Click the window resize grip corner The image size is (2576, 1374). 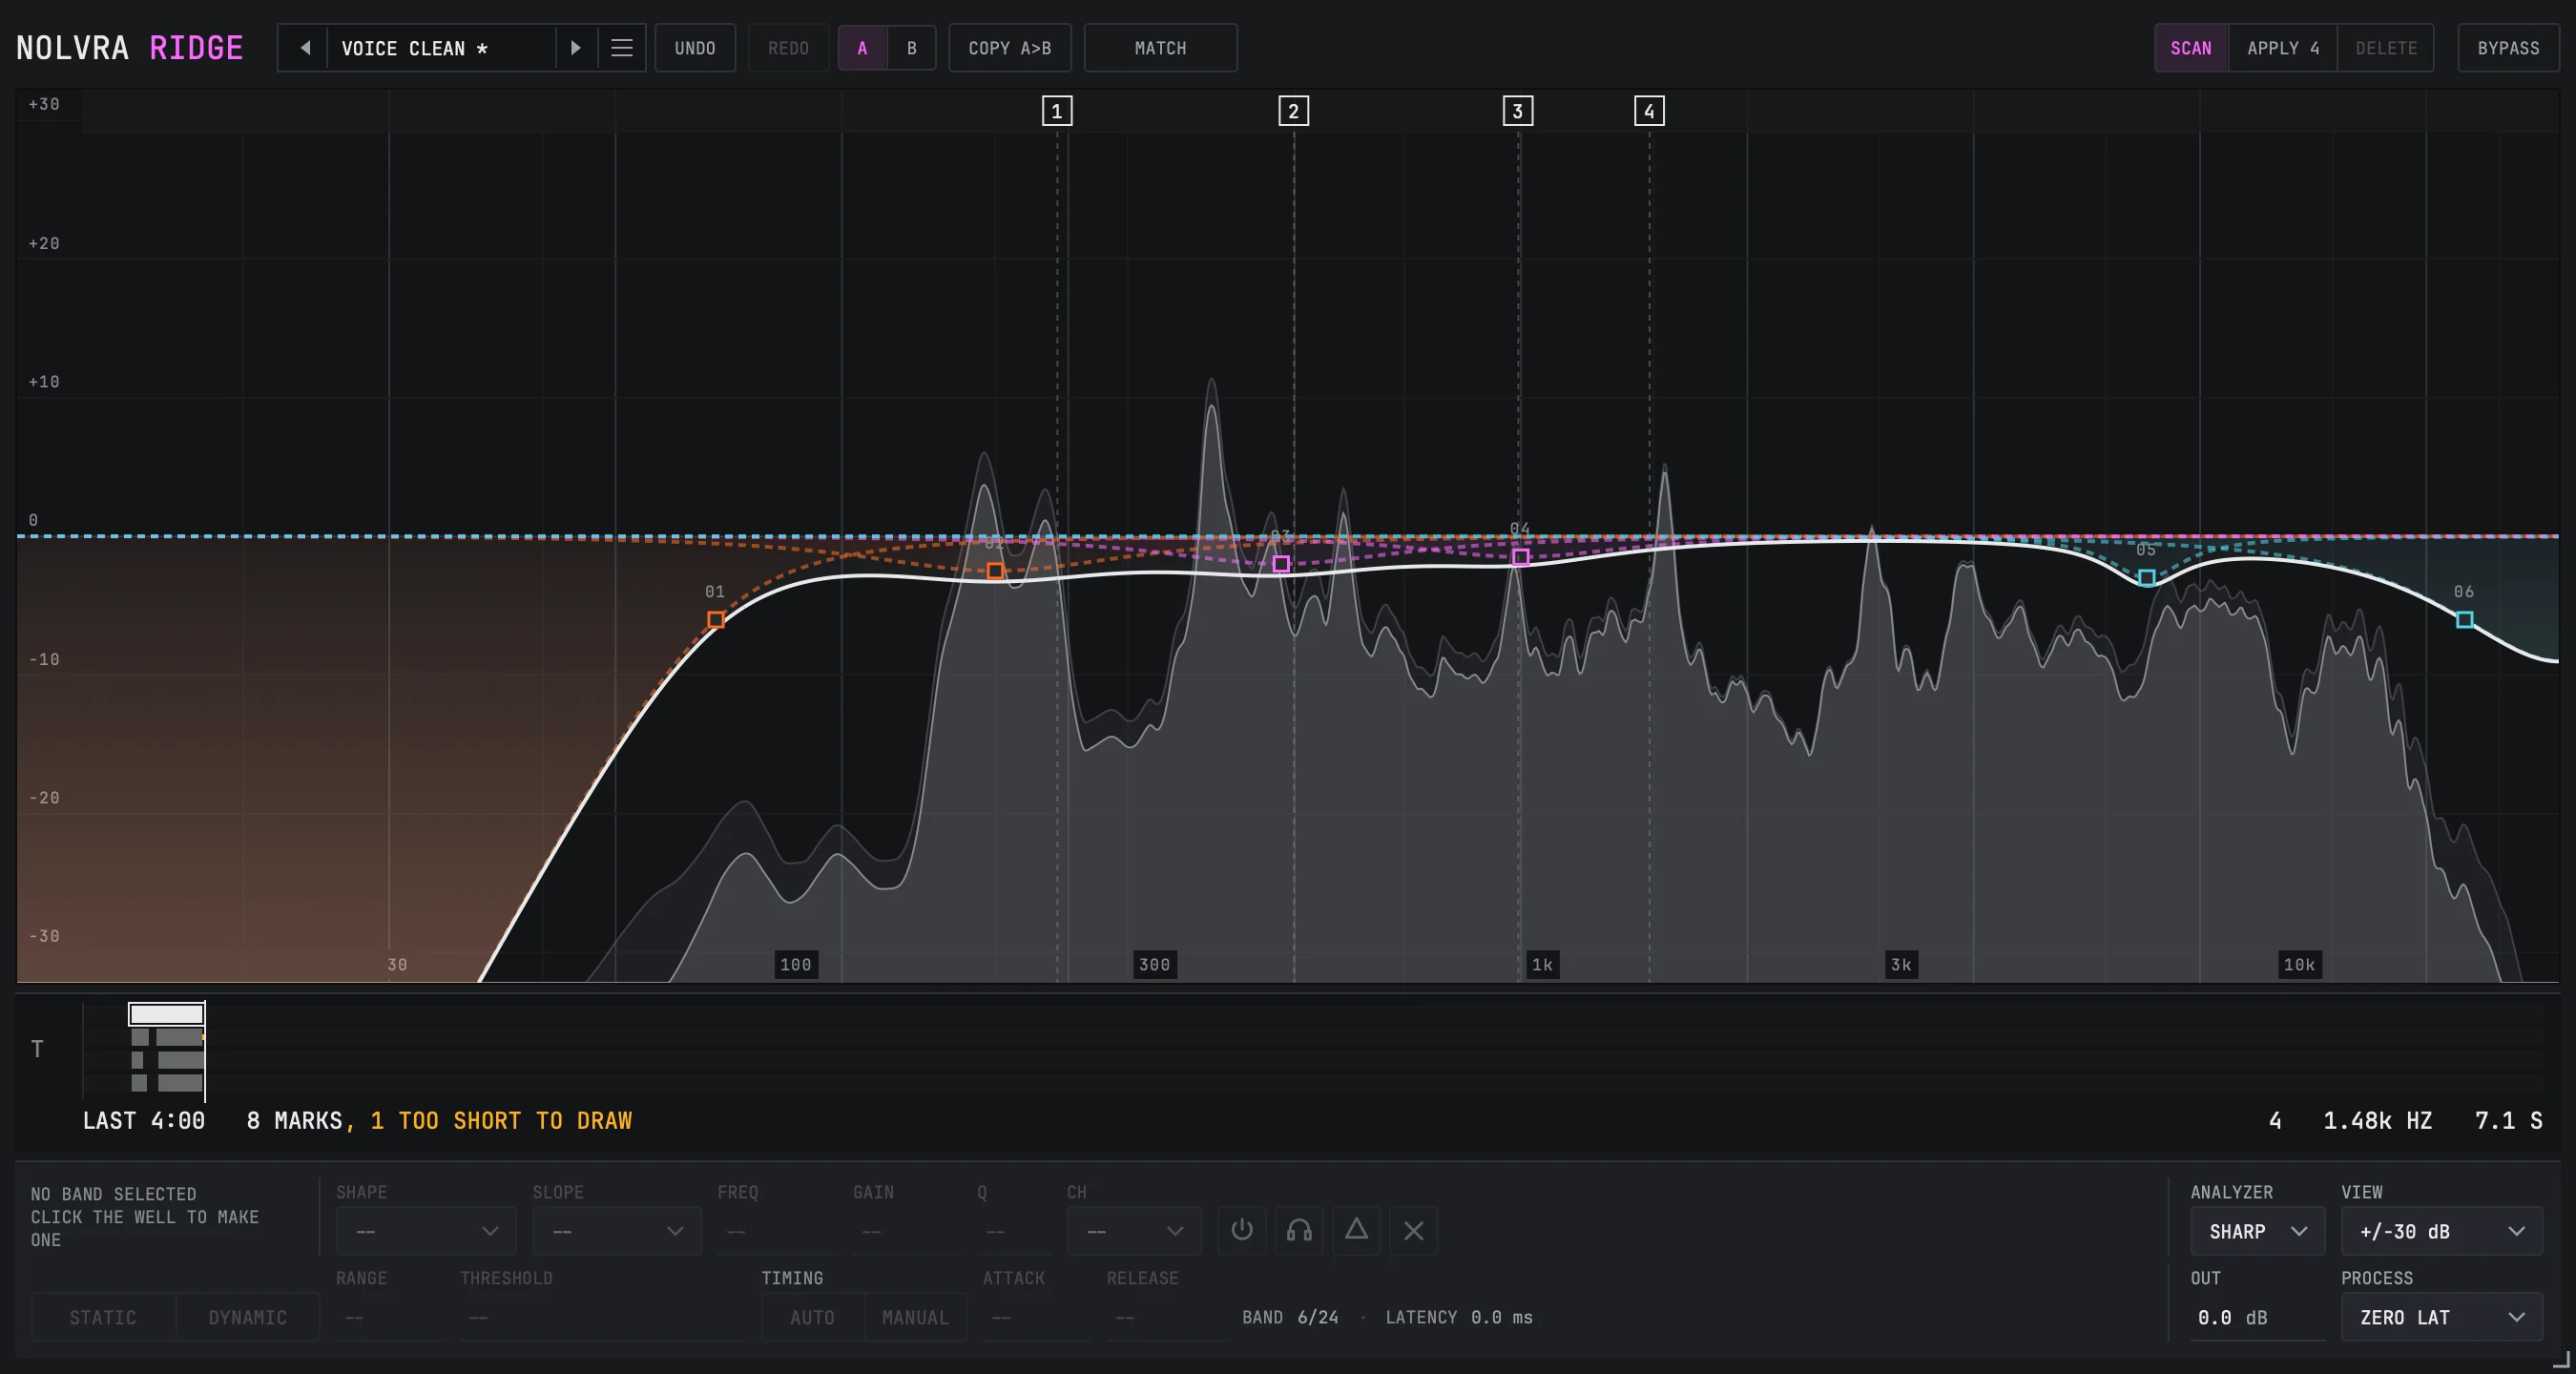click(x=2561, y=1359)
